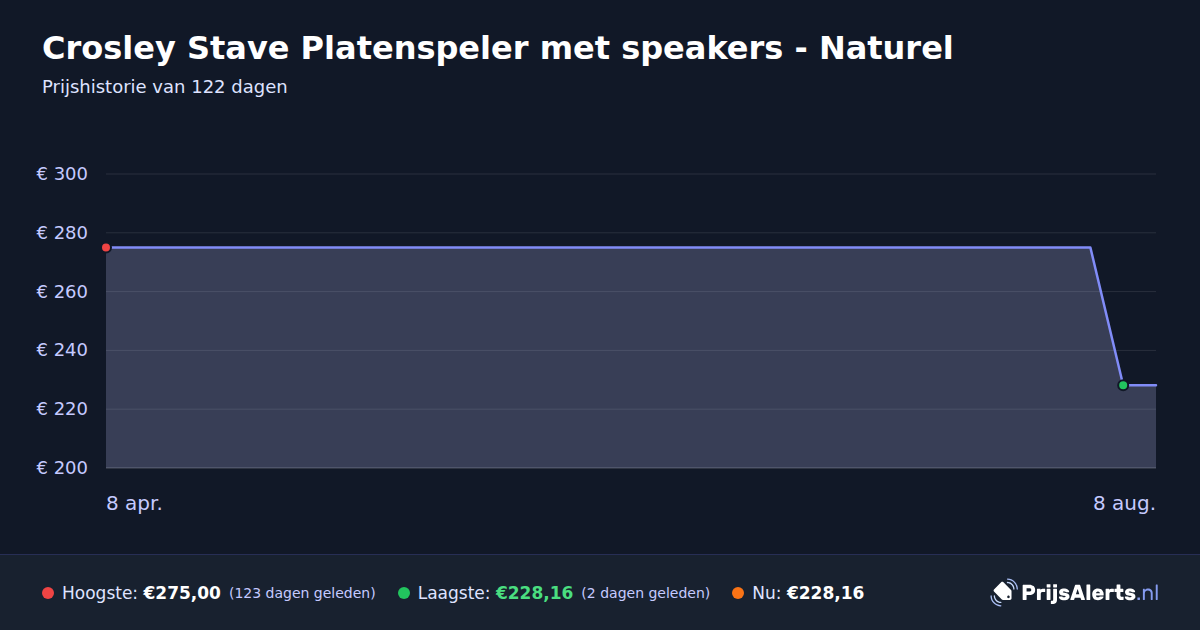
Task: Click the orange current-price dot in legend
Action: point(738,593)
